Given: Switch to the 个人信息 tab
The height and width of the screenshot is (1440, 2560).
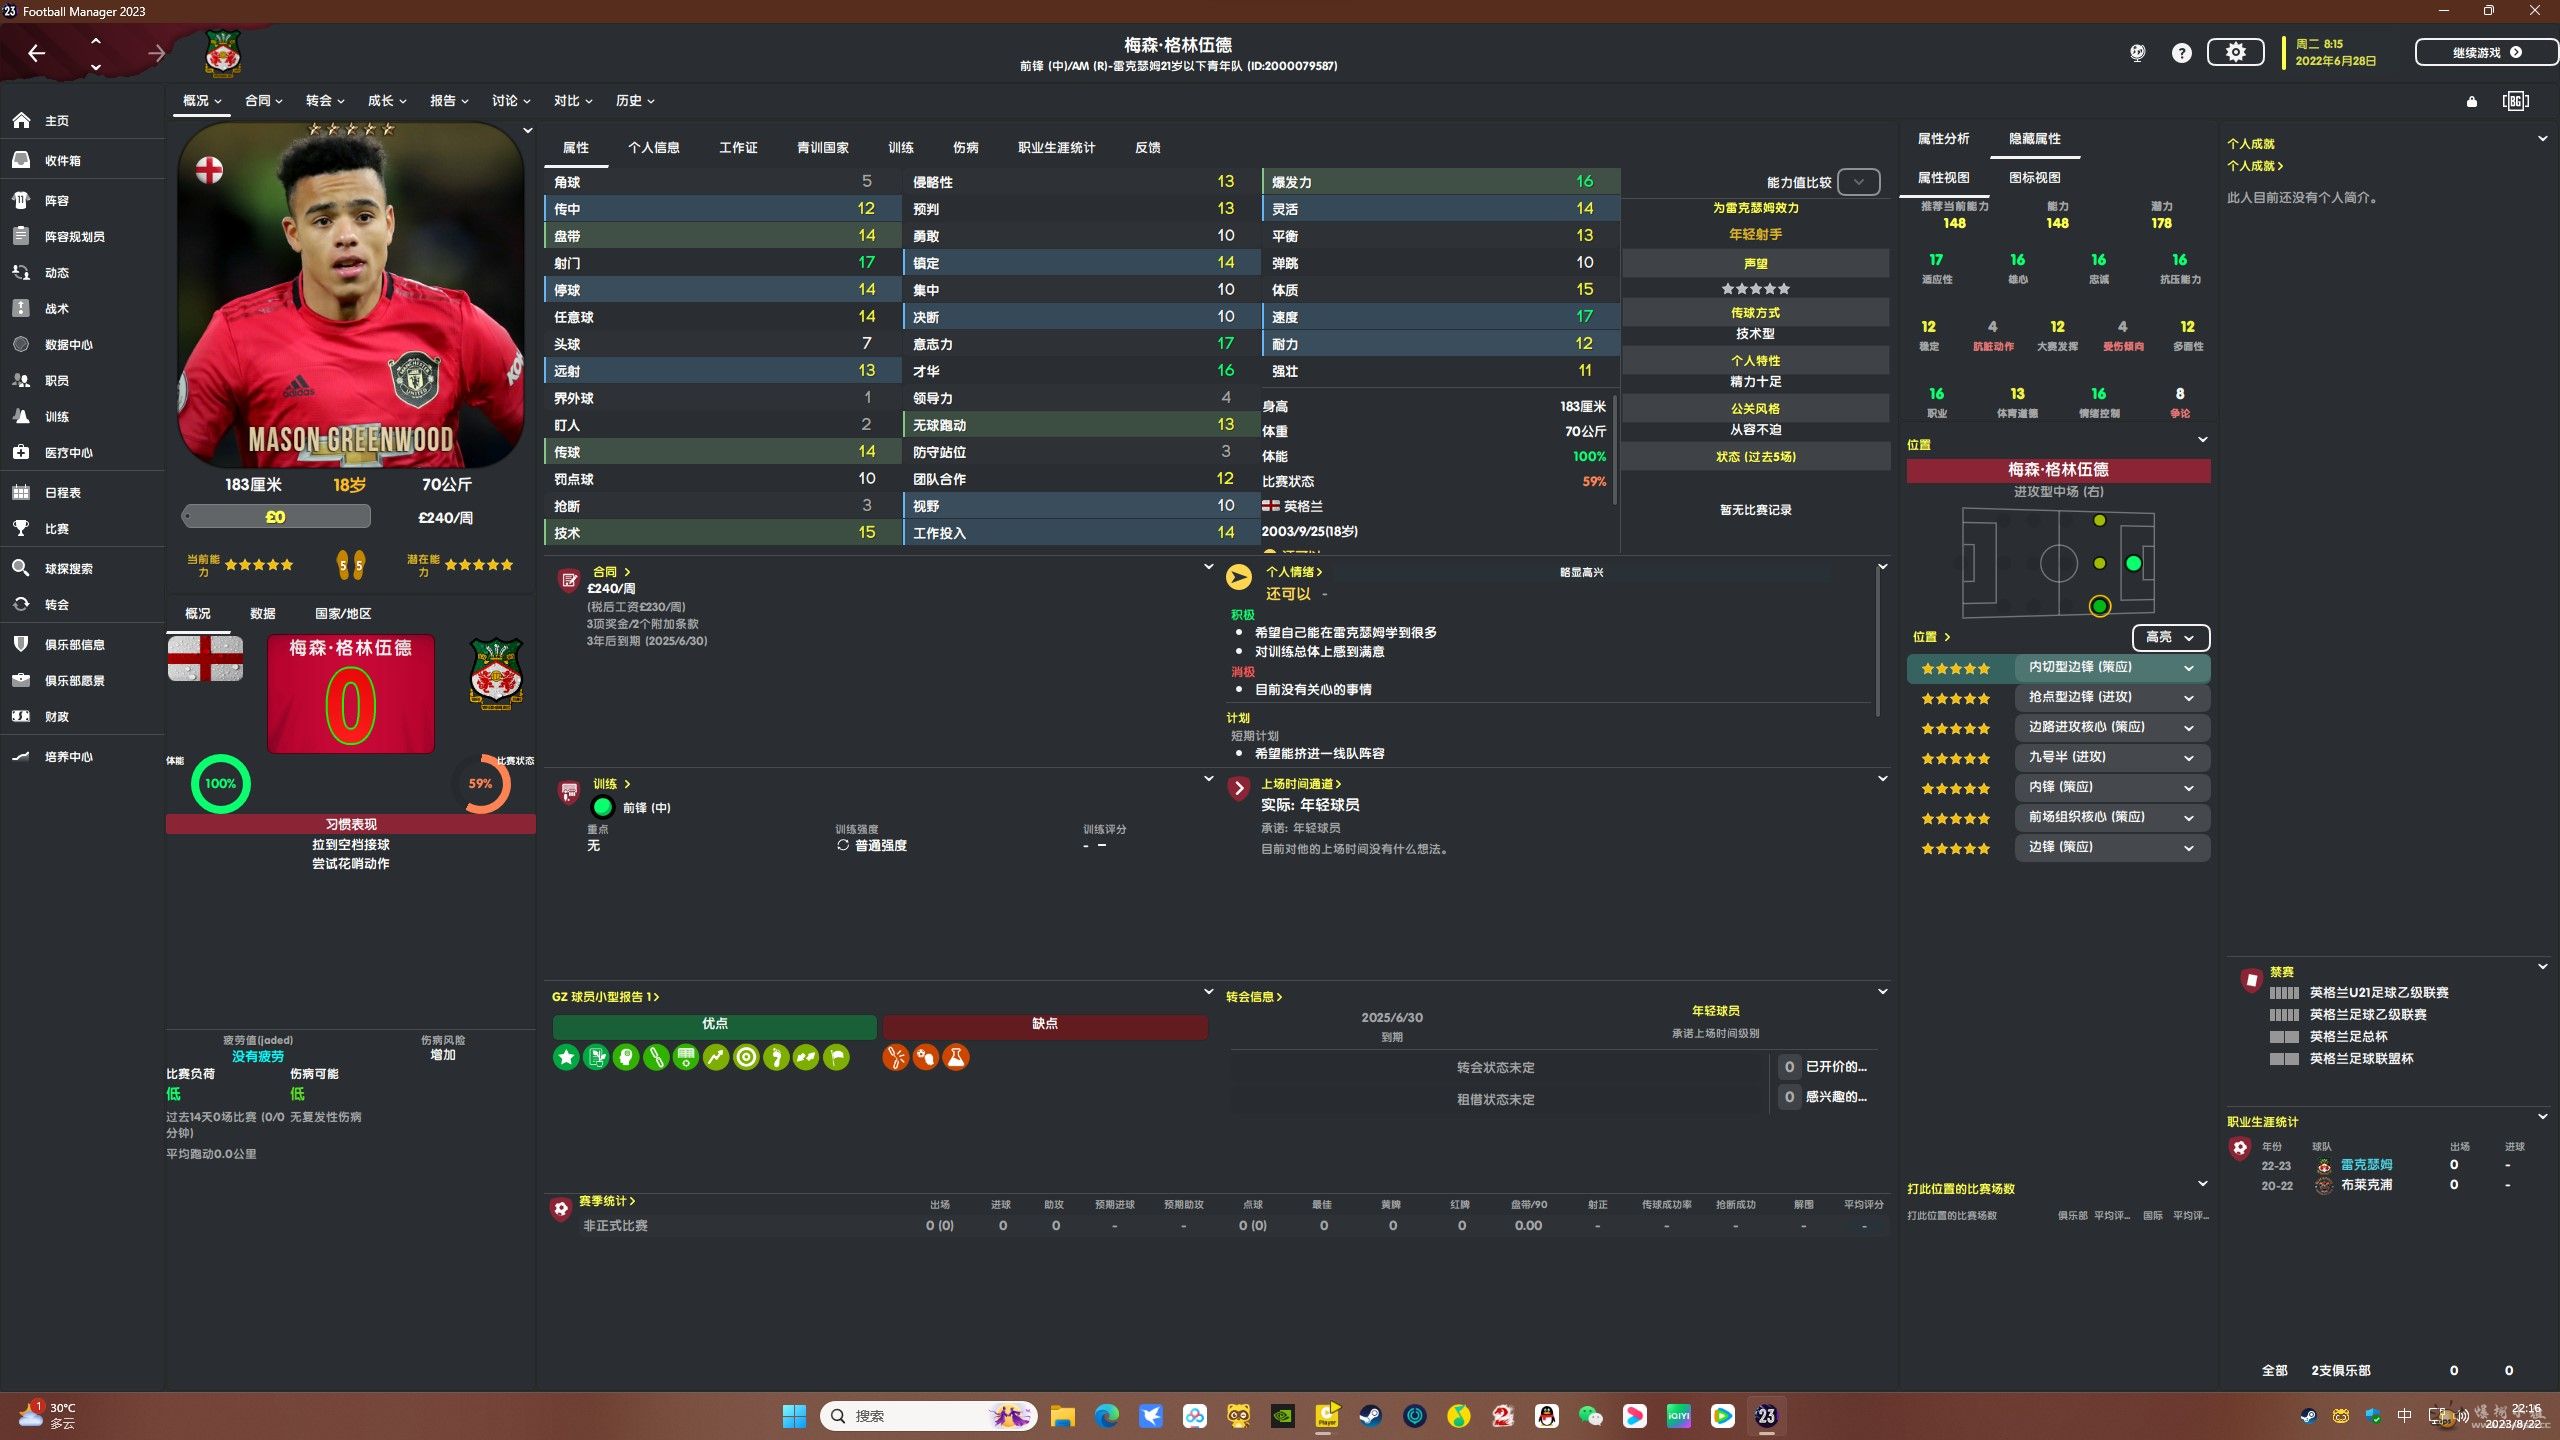Looking at the screenshot, I should tap(654, 147).
